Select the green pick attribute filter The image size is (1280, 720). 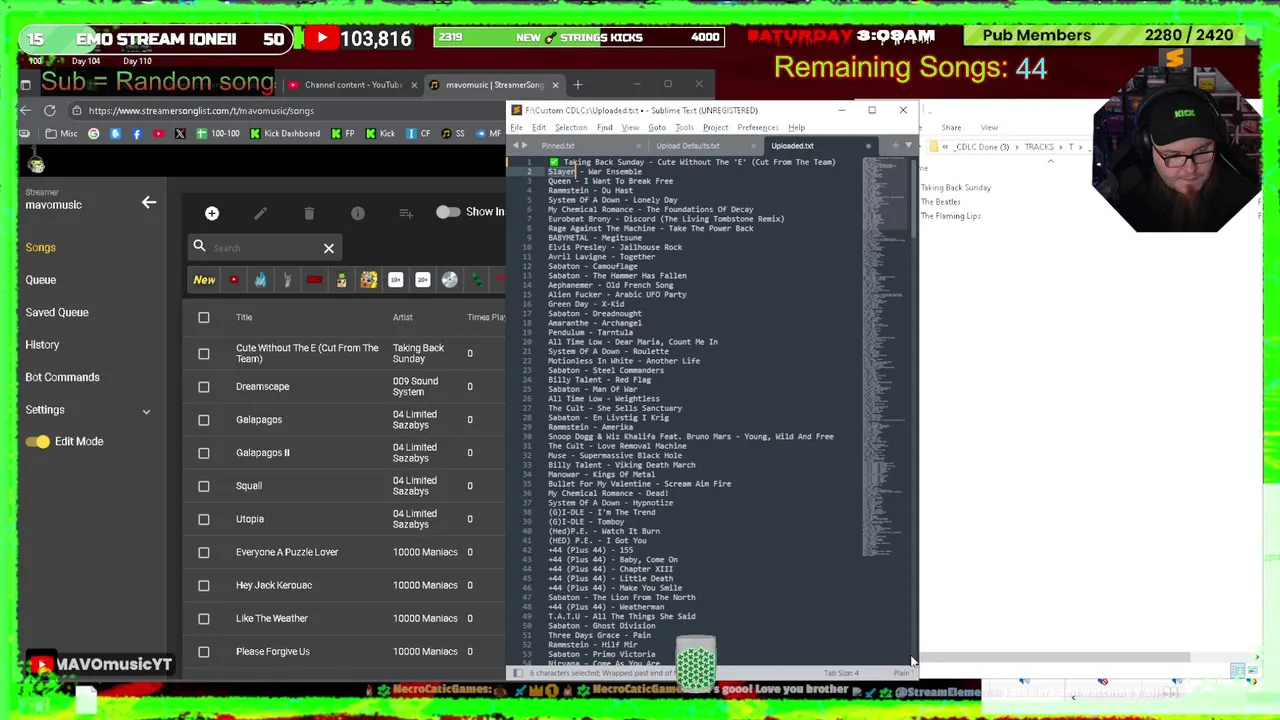click(x=477, y=280)
